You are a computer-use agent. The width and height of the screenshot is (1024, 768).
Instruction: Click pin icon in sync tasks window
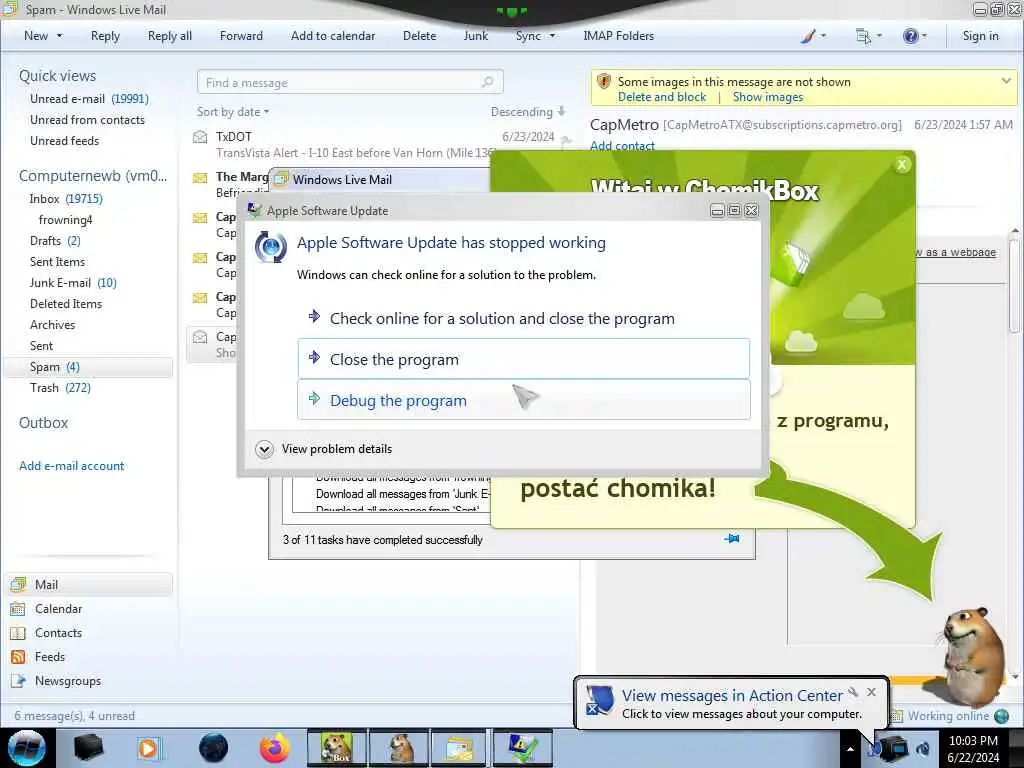731,539
